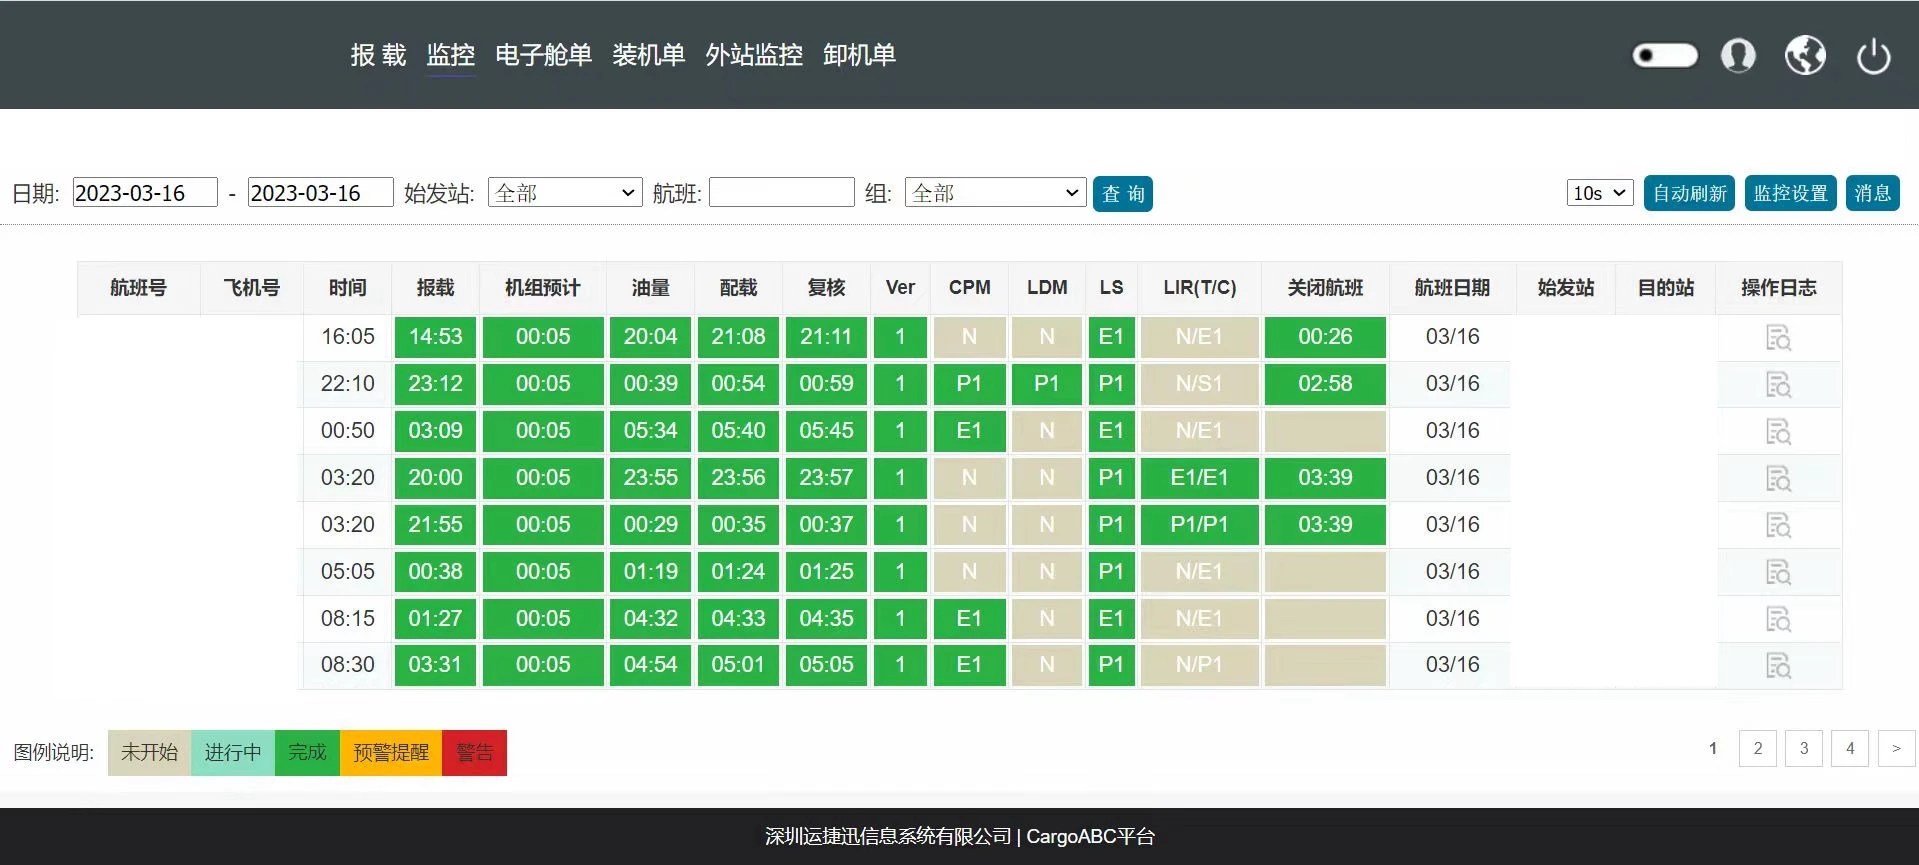Click the 航班 flight number input
The height and width of the screenshot is (865, 1919).
pyautogui.click(x=782, y=193)
